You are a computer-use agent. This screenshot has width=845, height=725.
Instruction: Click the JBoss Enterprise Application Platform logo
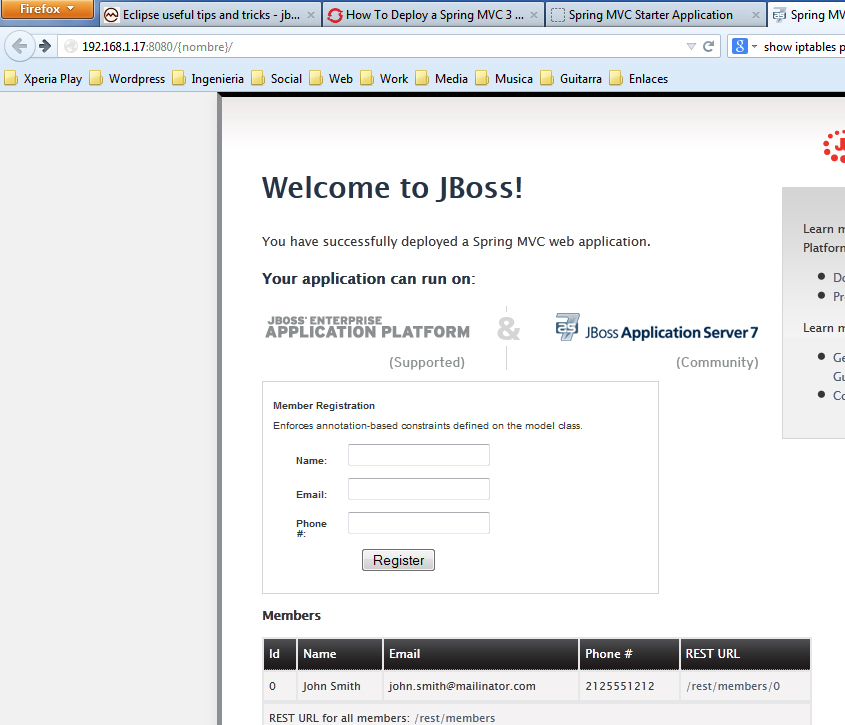point(368,327)
